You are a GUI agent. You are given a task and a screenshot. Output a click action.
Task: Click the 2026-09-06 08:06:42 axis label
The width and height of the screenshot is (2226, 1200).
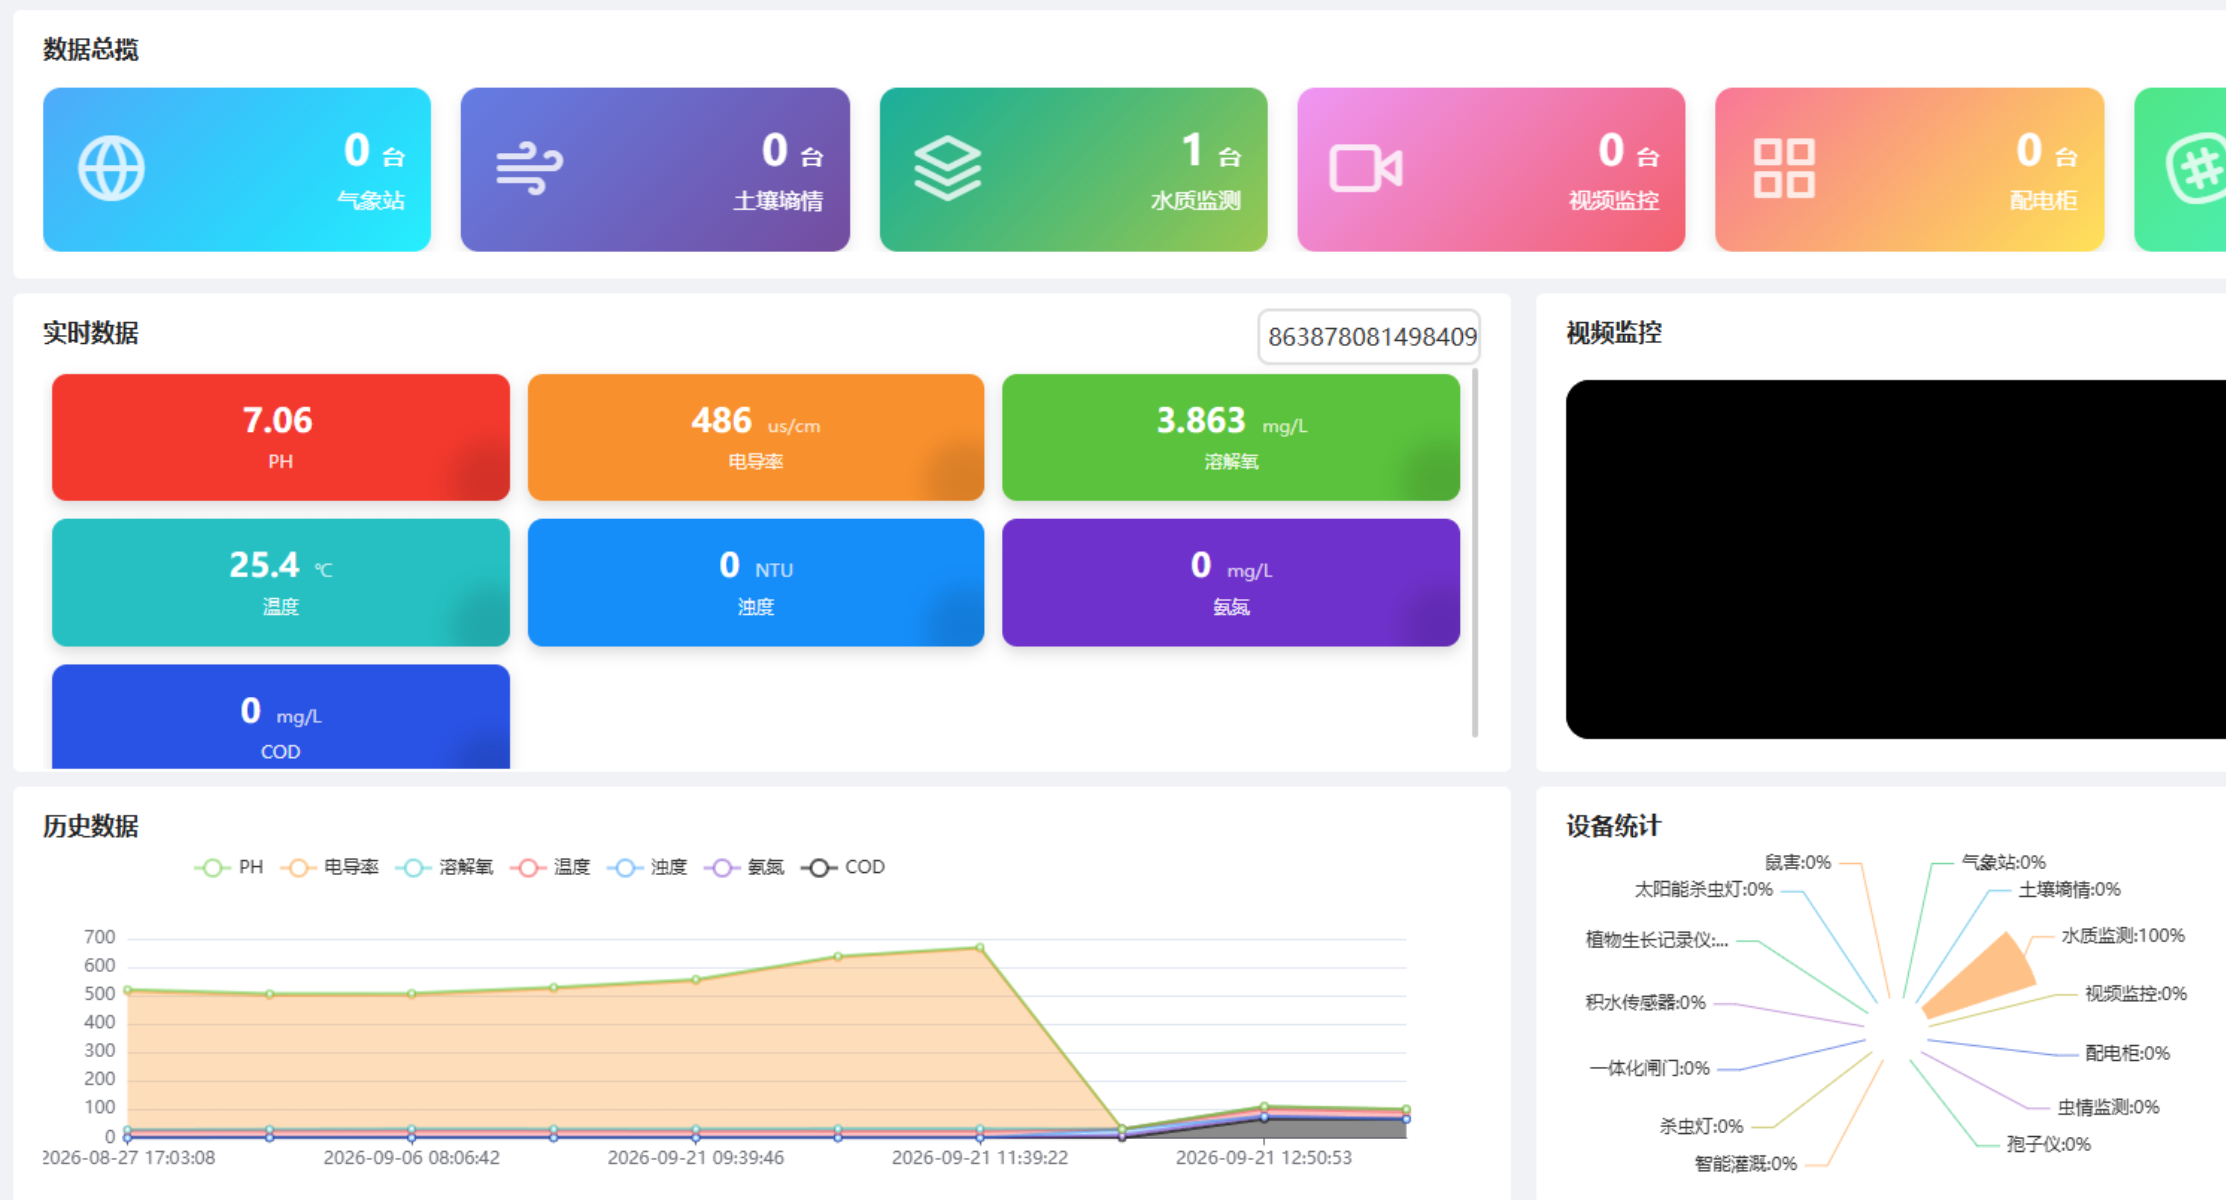[411, 1158]
